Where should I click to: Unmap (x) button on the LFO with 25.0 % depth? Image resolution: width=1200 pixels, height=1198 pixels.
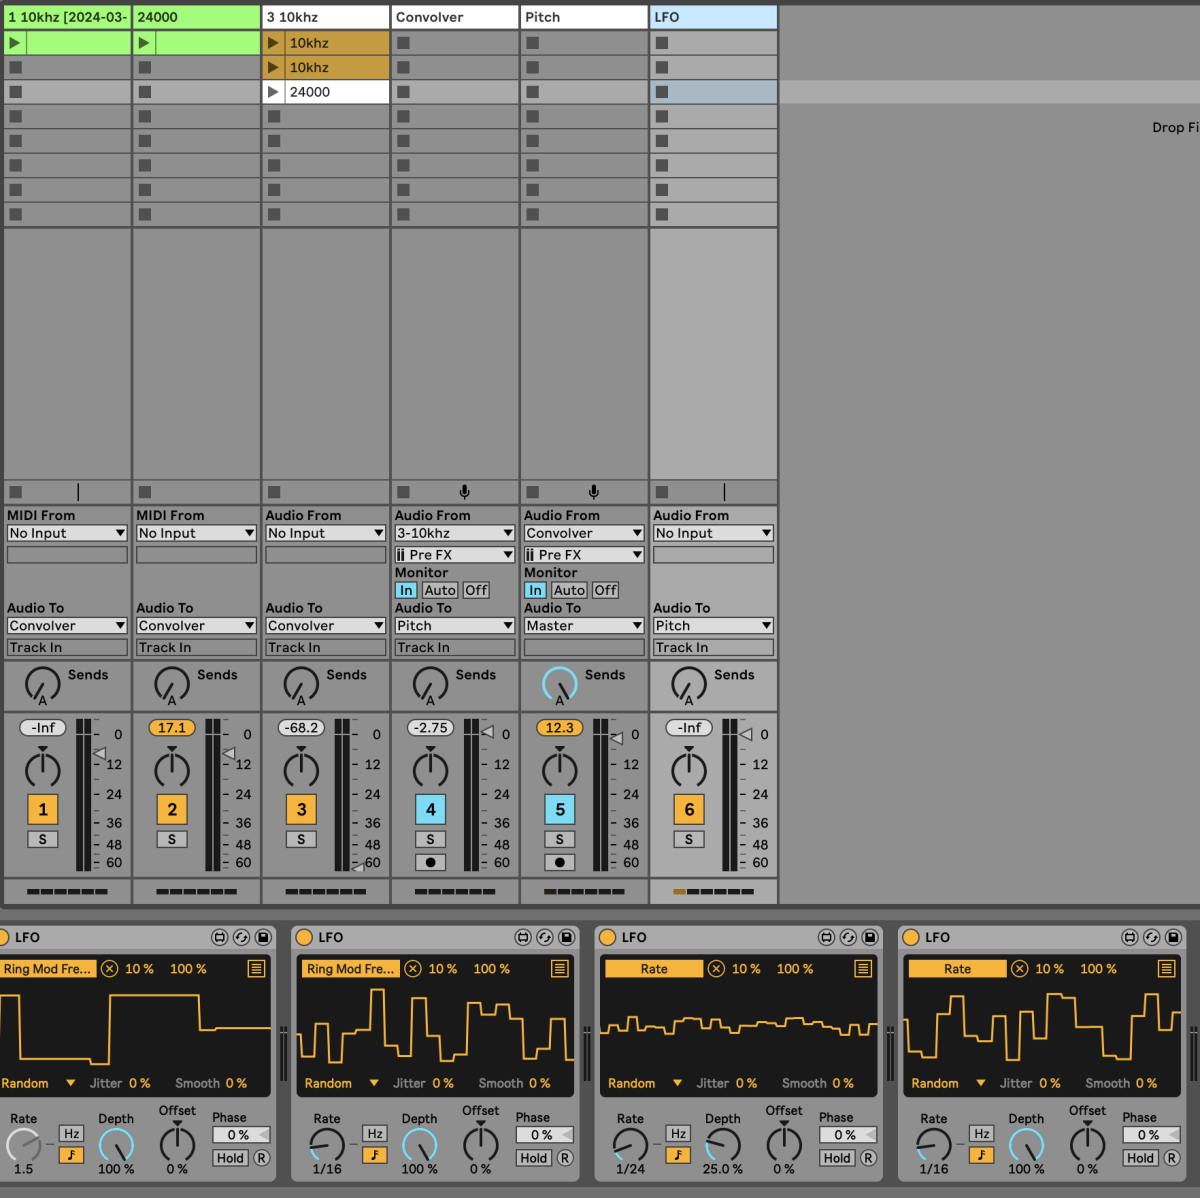tap(716, 968)
